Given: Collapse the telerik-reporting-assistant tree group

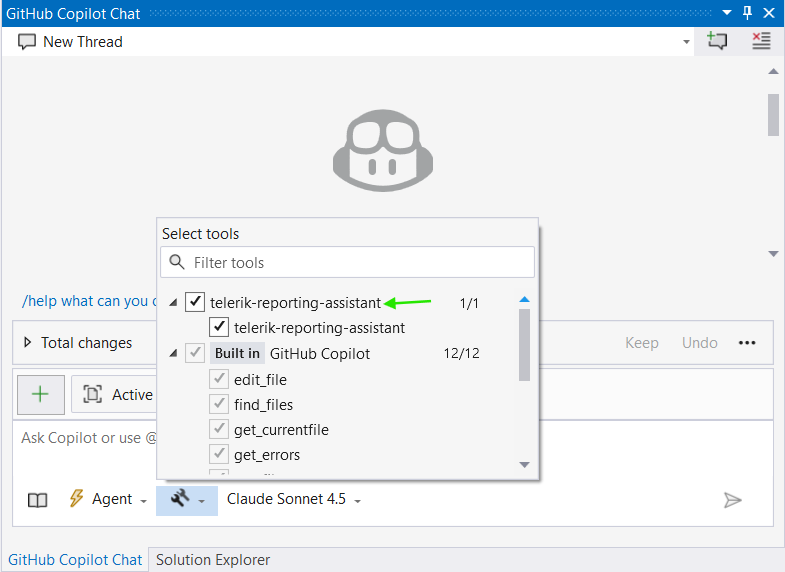Looking at the screenshot, I should 173,303.
